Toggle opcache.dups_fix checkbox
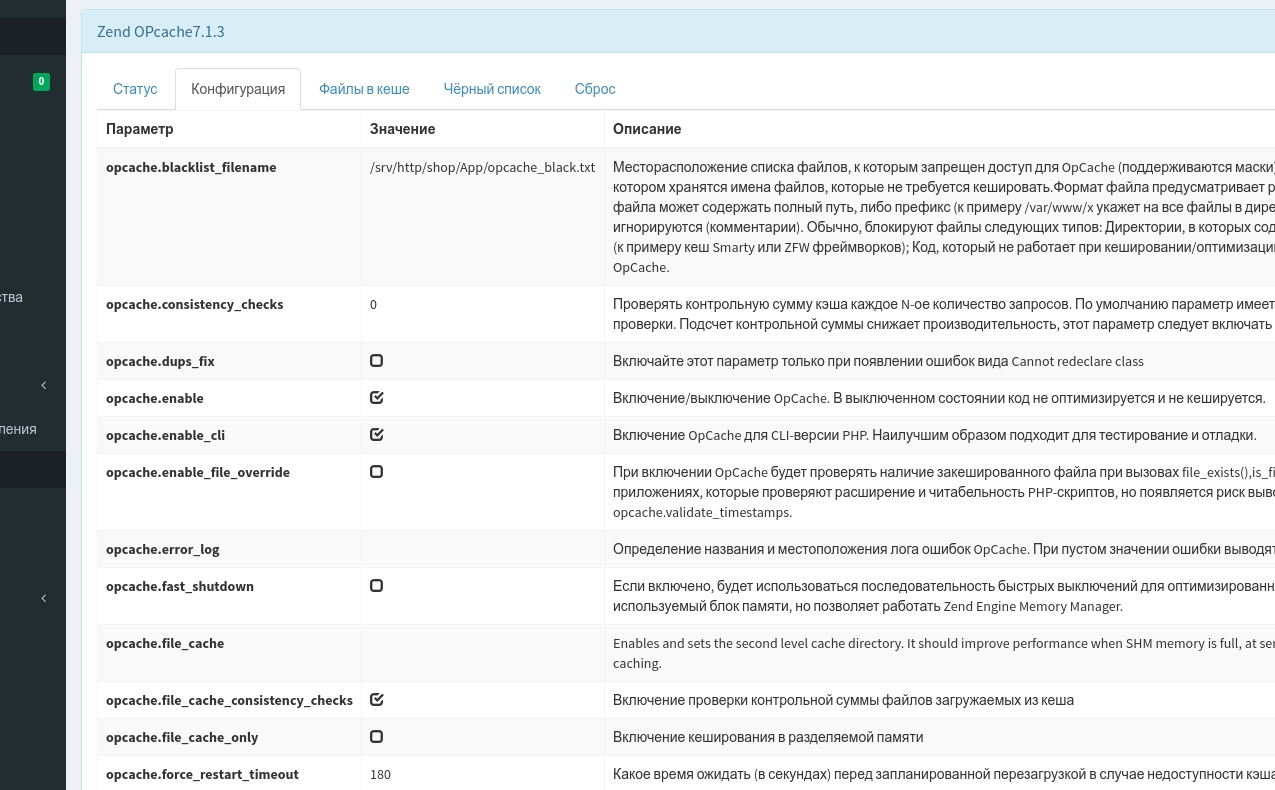 pos(377,360)
